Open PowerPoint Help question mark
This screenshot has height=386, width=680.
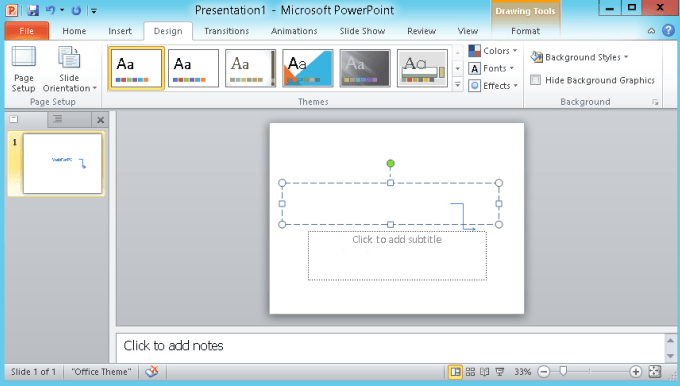tap(668, 30)
